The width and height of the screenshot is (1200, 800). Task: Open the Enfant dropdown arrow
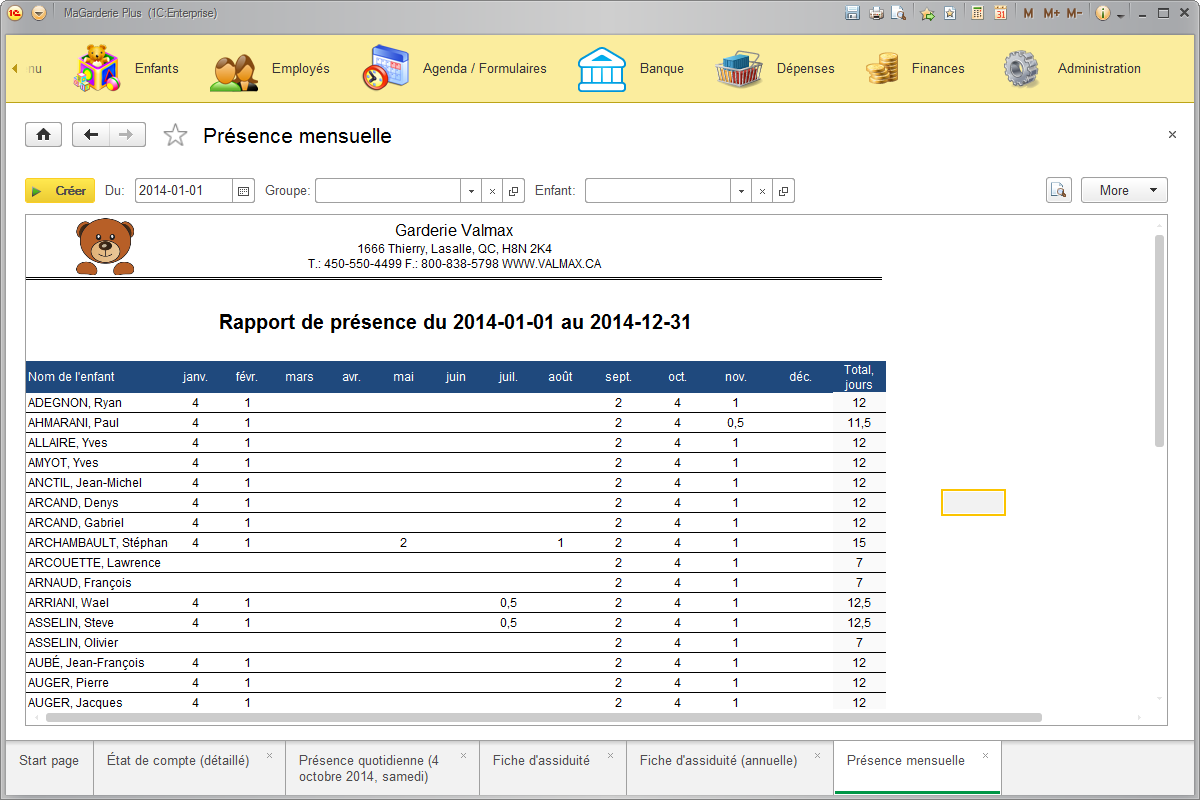pos(741,190)
